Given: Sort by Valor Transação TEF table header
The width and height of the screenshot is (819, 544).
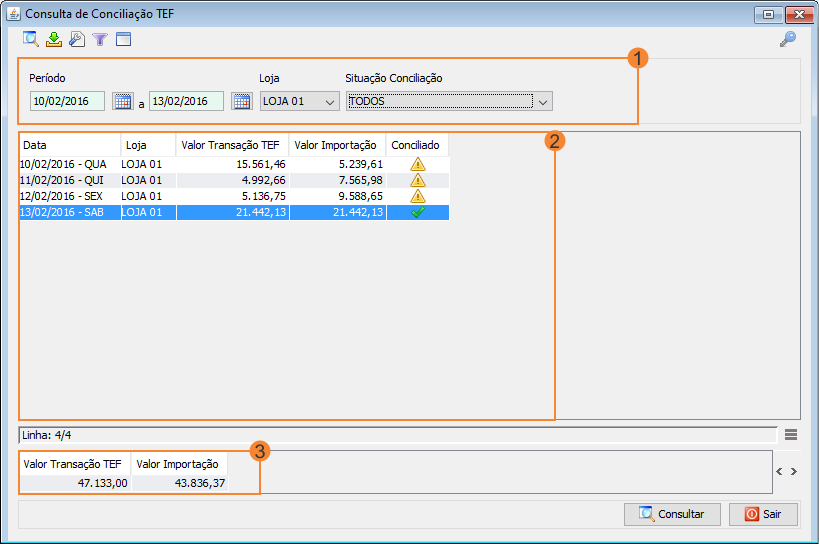Looking at the screenshot, I should coord(232,145).
